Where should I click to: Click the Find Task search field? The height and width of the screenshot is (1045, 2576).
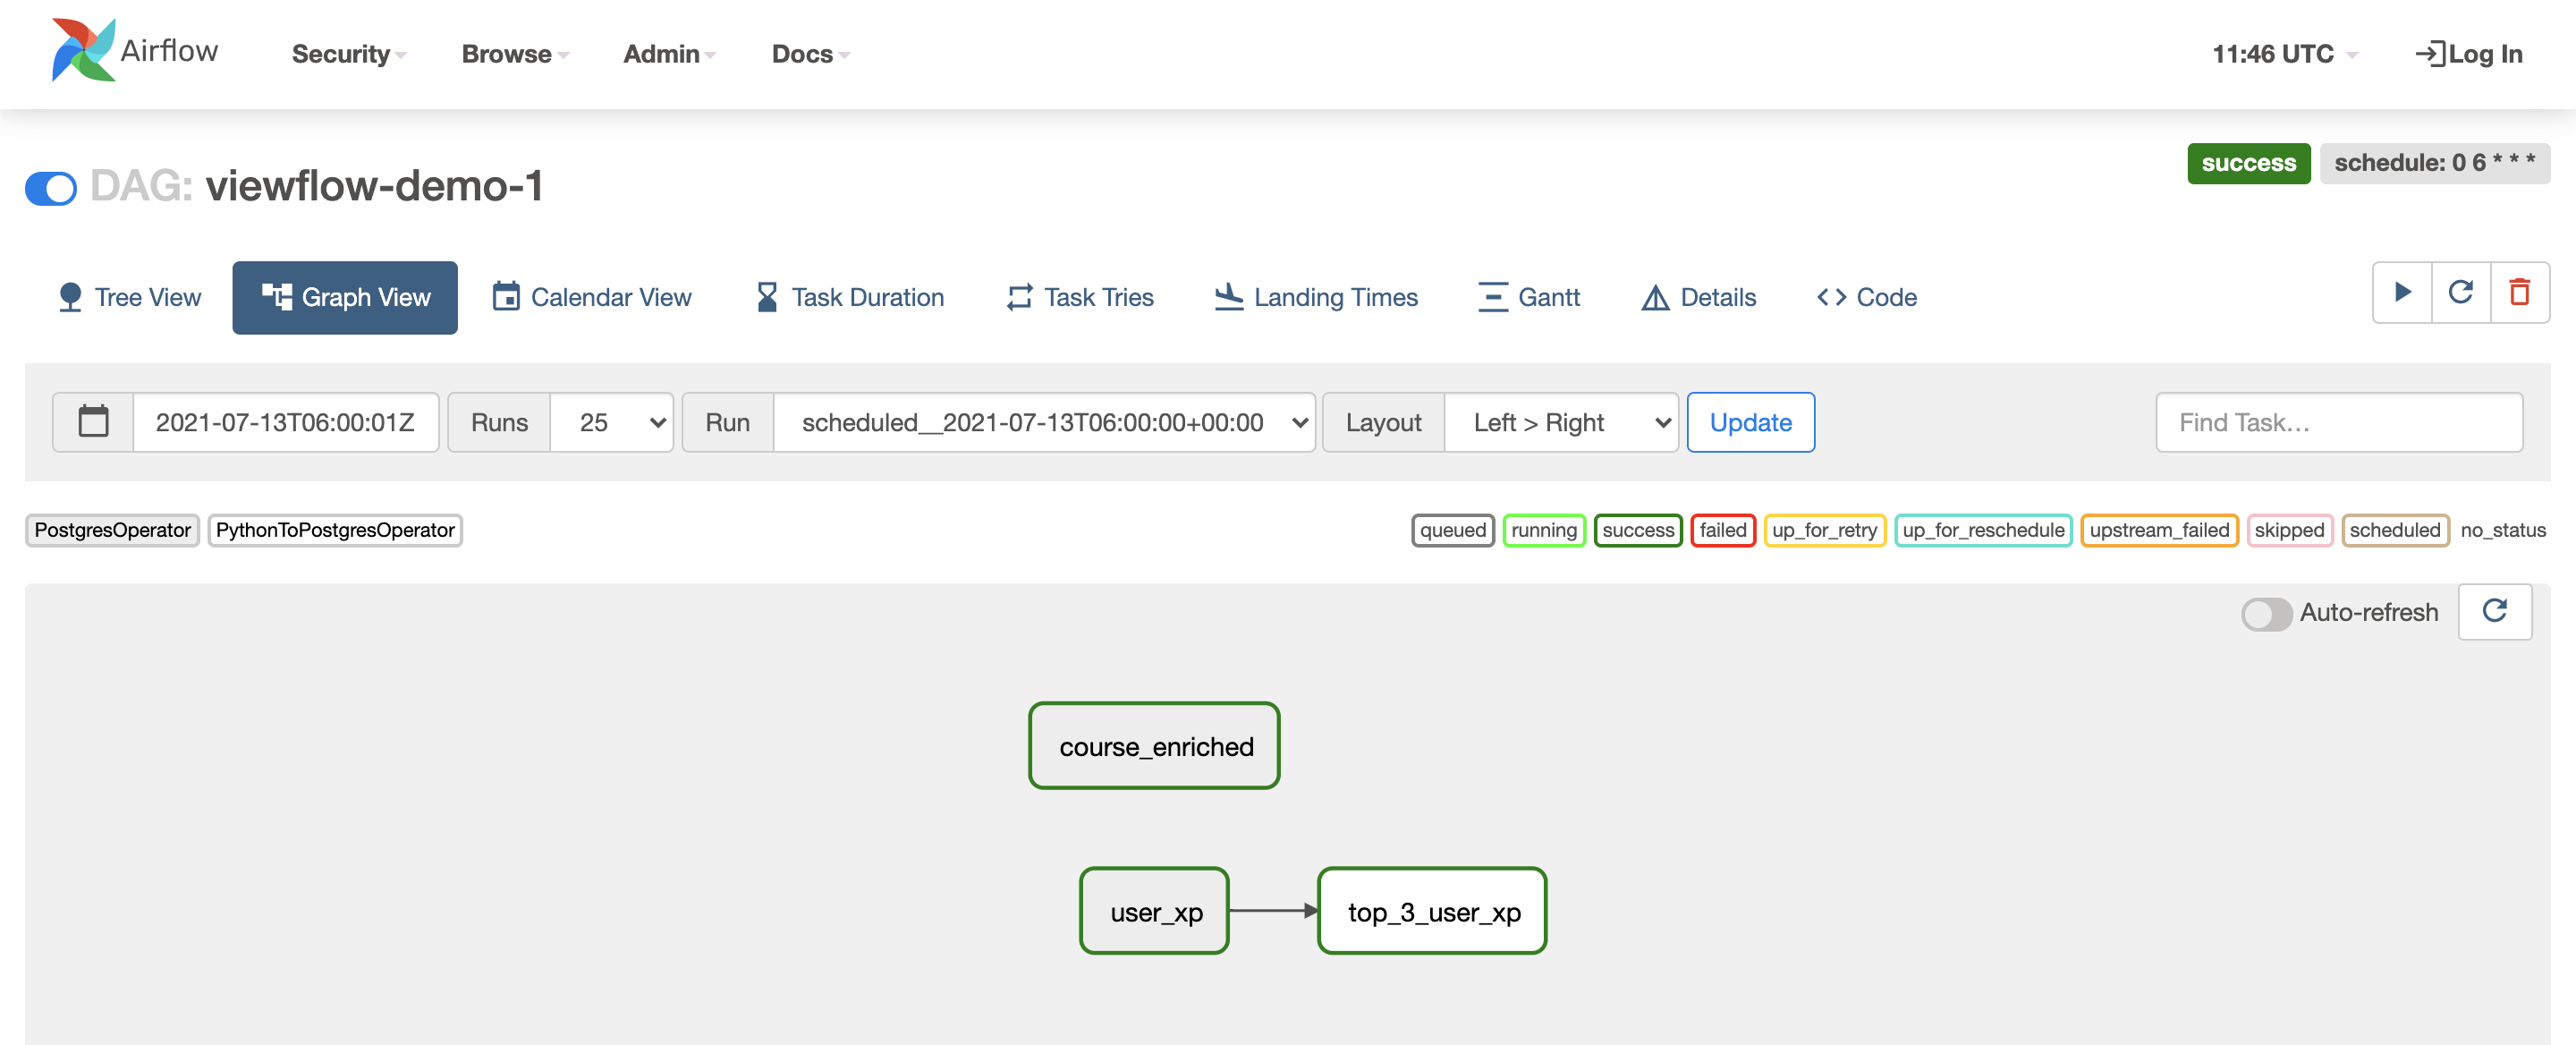click(x=2338, y=422)
